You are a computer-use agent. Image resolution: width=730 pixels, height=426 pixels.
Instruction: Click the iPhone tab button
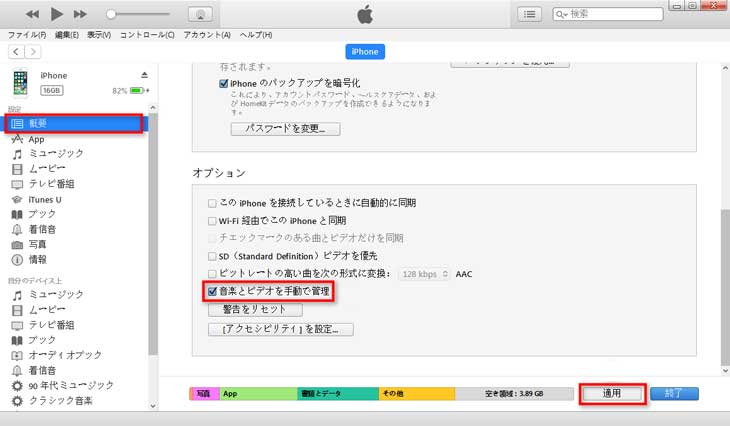365,52
